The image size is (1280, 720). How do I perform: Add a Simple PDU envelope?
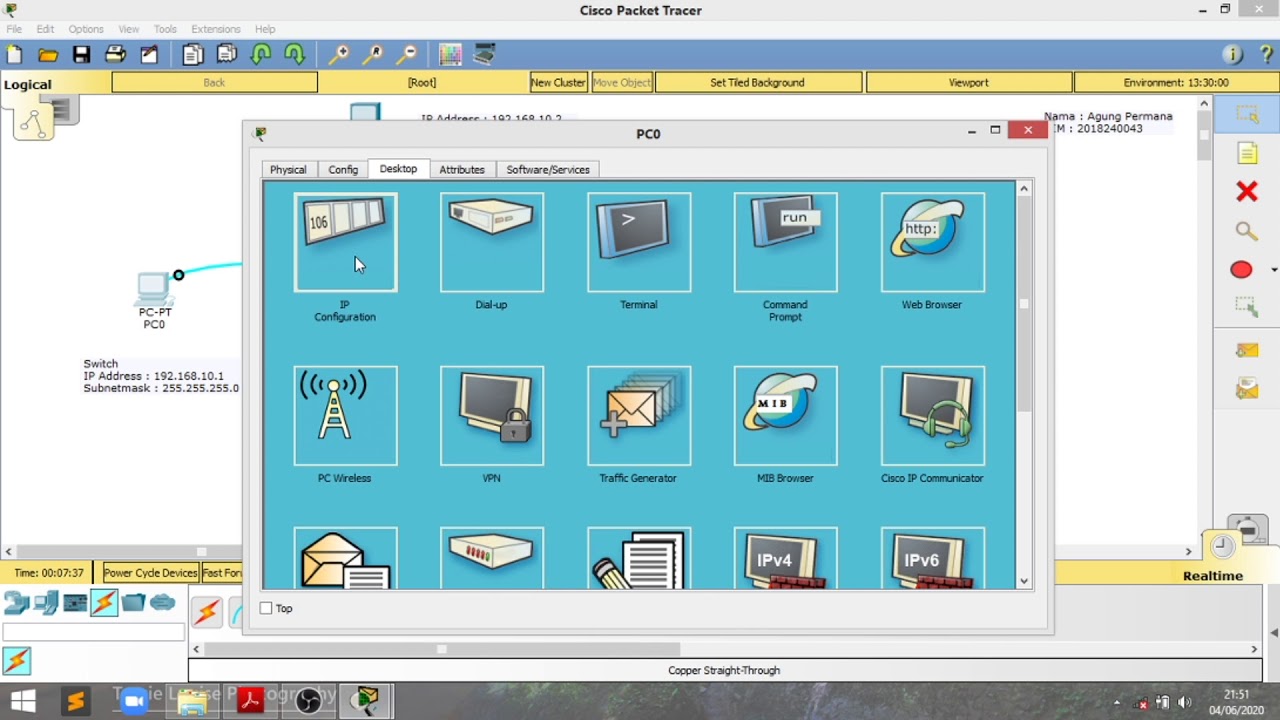(x=1246, y=350)
